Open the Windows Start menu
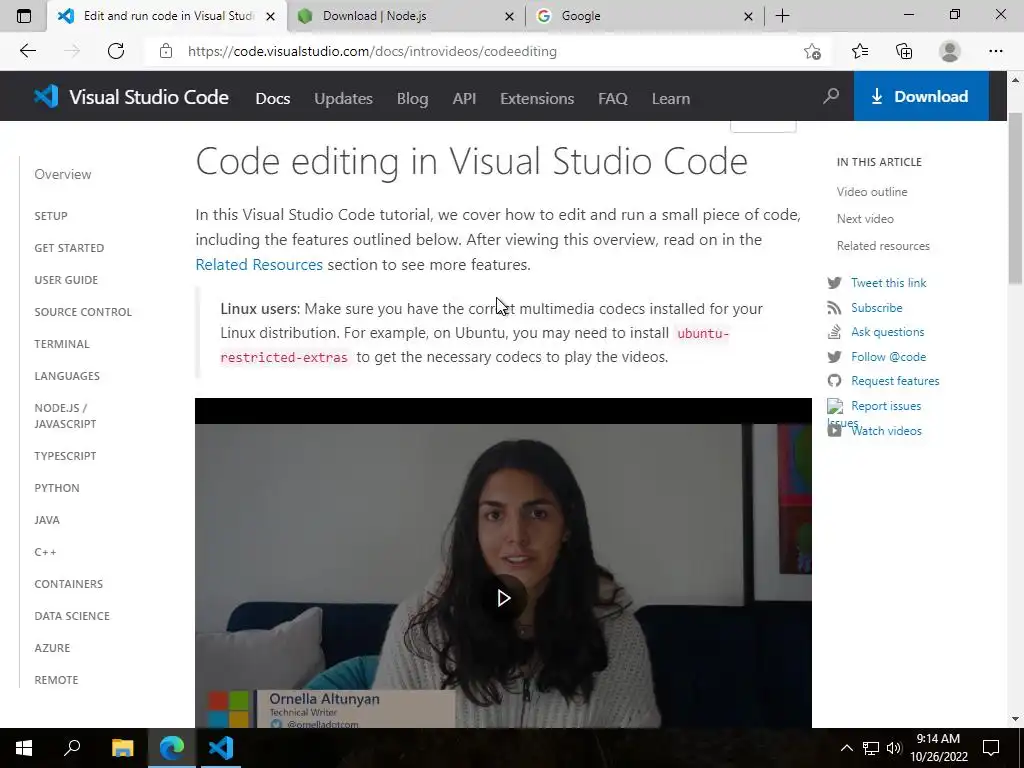Viewport: 1024px width, 768px height. tap(24, 748)
